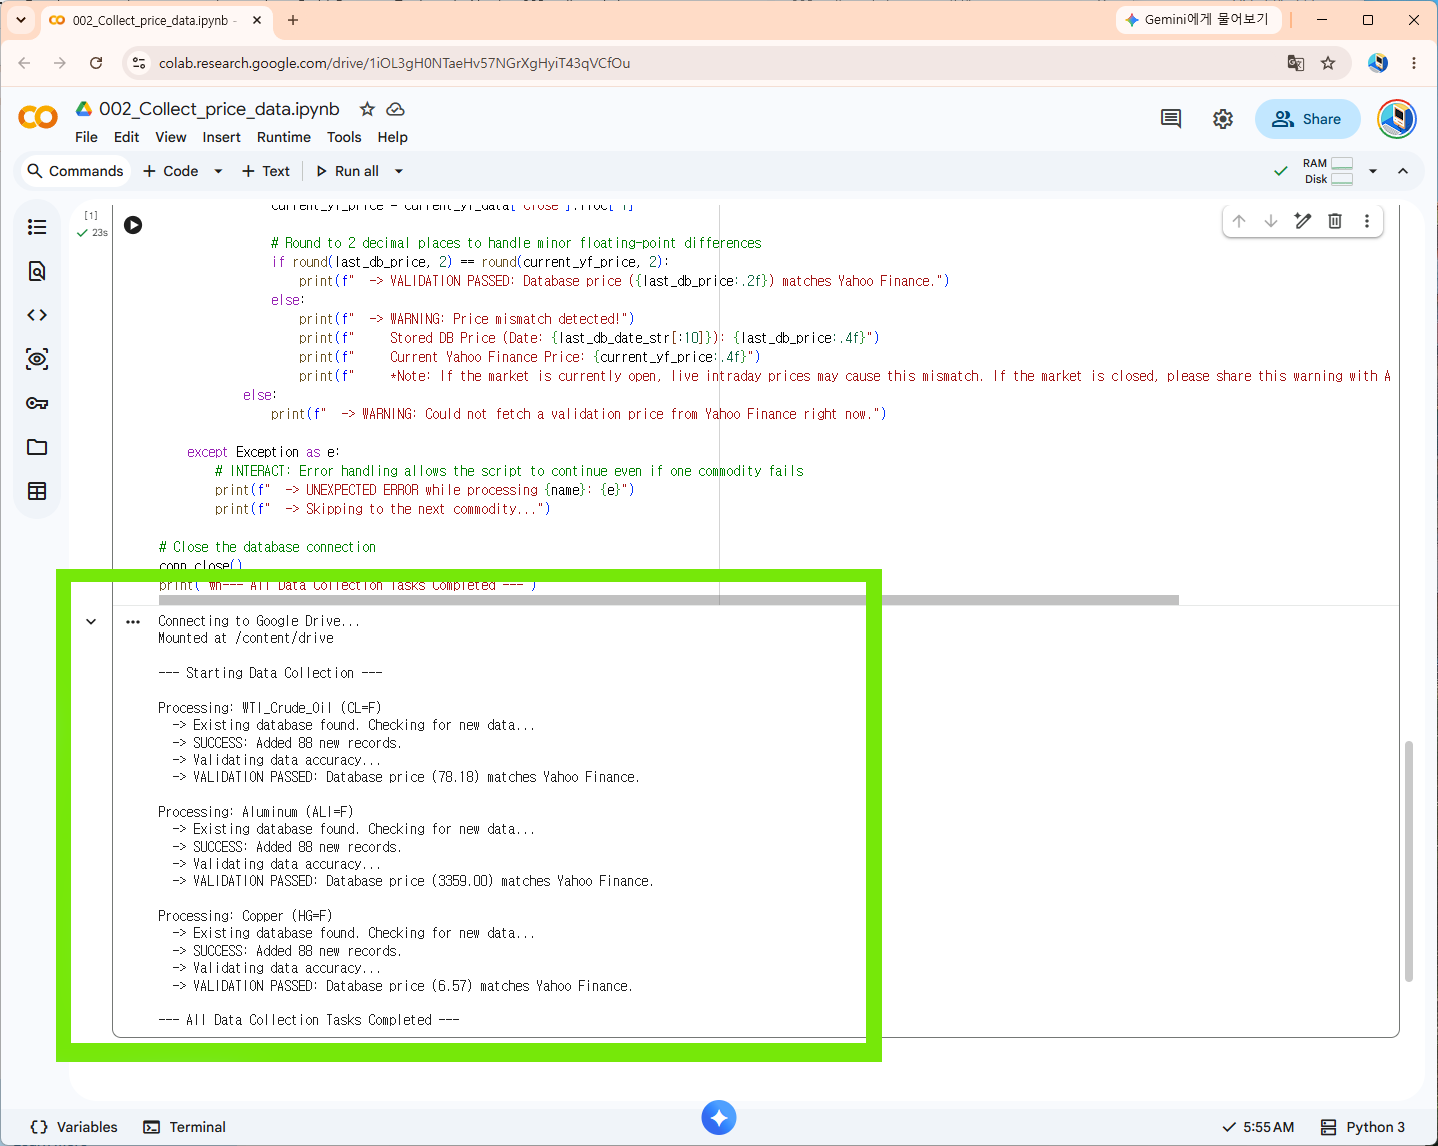This screenshot has width=1438, height=1146.
Task: Open the View menu
Action: [x=170, y=137]
